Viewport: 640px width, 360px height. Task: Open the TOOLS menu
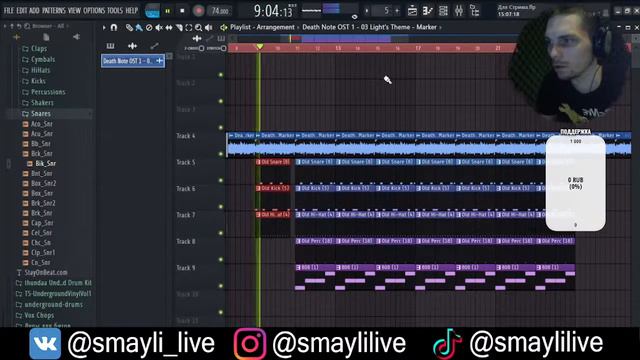[115, 11]
